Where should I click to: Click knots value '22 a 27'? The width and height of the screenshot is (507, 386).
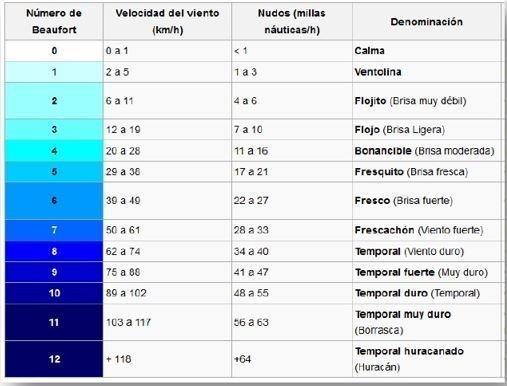251,200
